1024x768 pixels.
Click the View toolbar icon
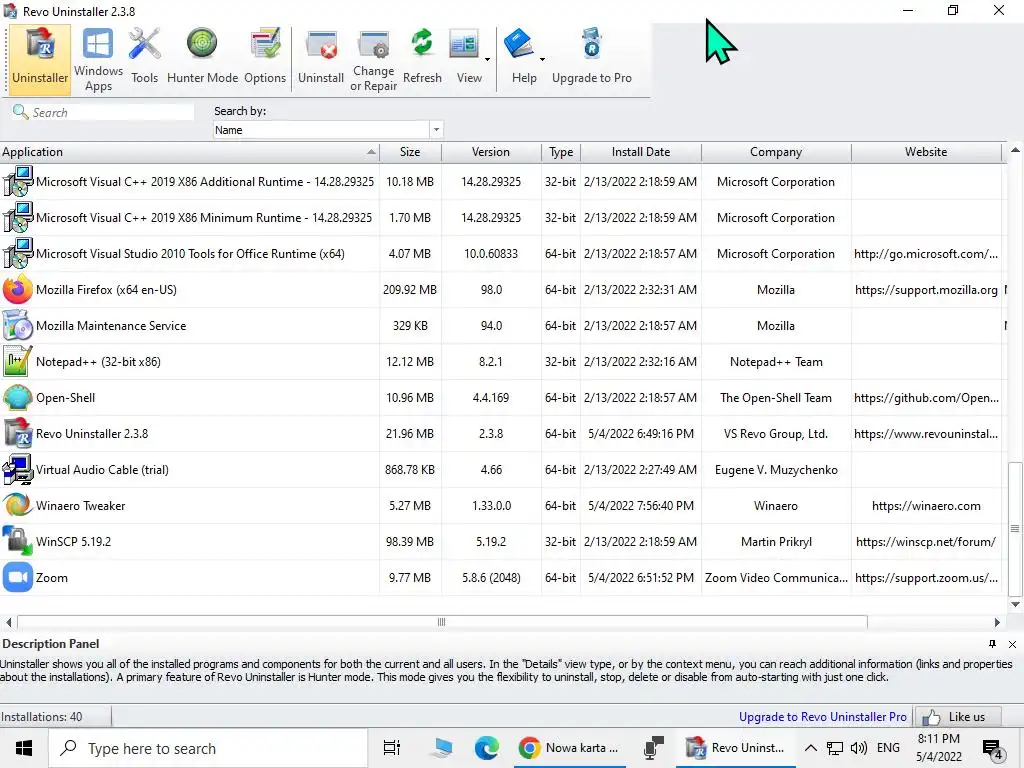point(464,46)
